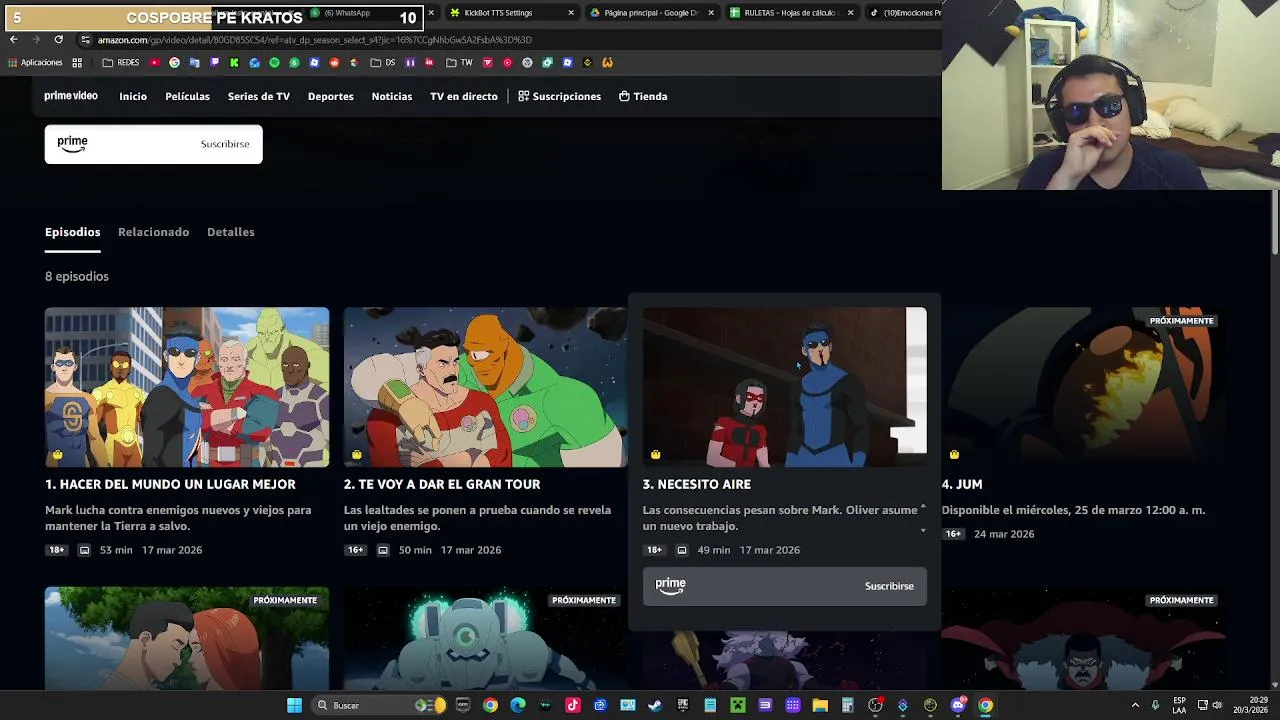
Task: Click subtitles icon for episode 2
Action: 383,550
